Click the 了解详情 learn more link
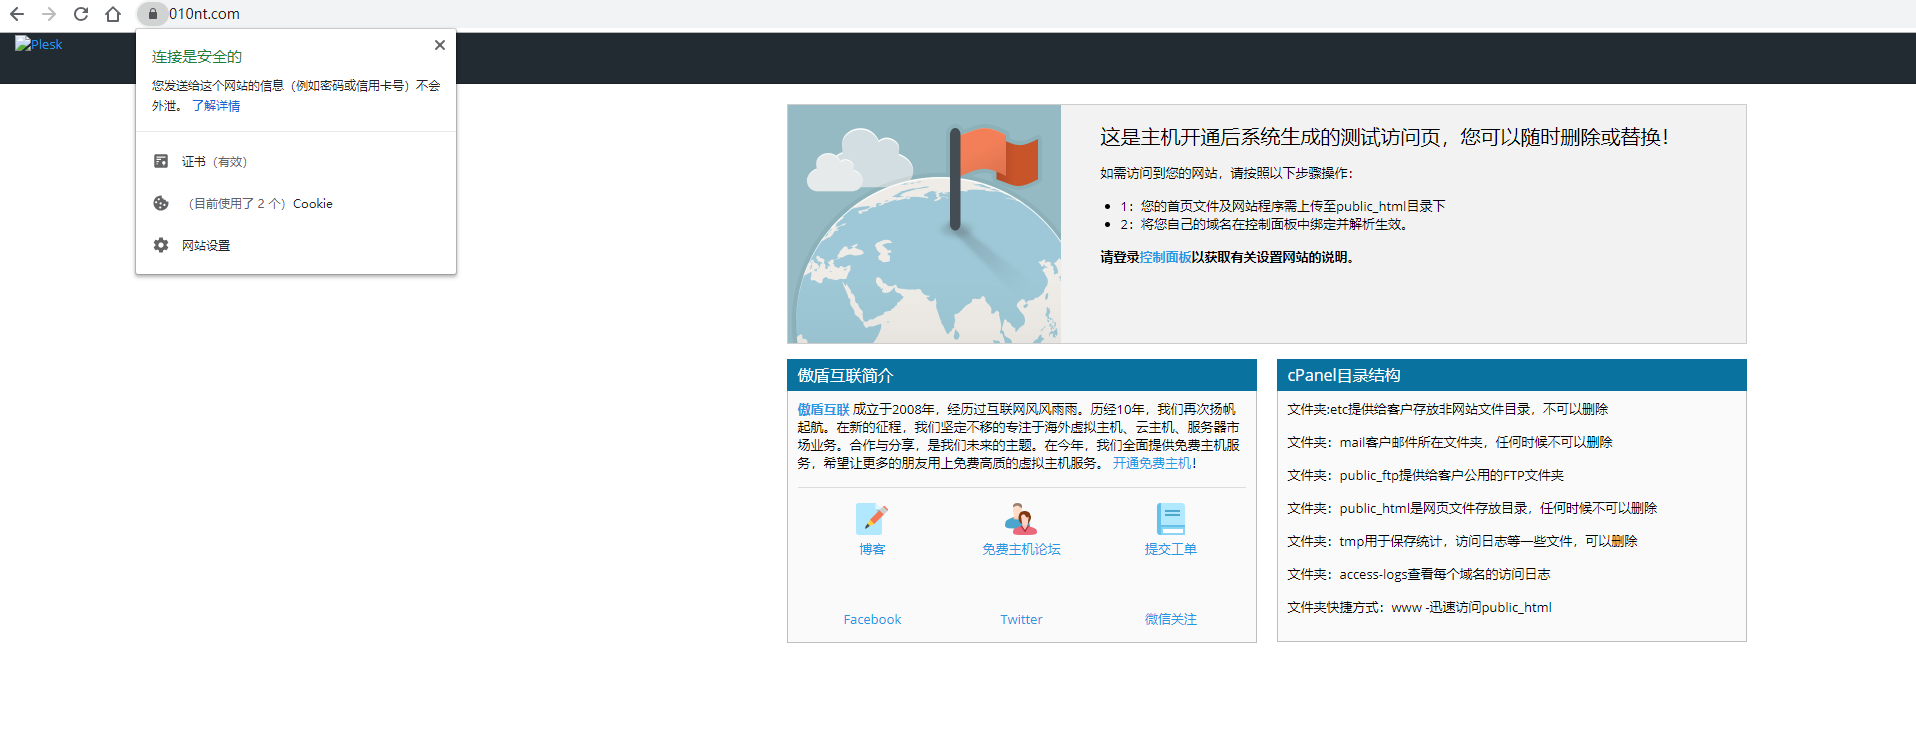 pos(216,106)
